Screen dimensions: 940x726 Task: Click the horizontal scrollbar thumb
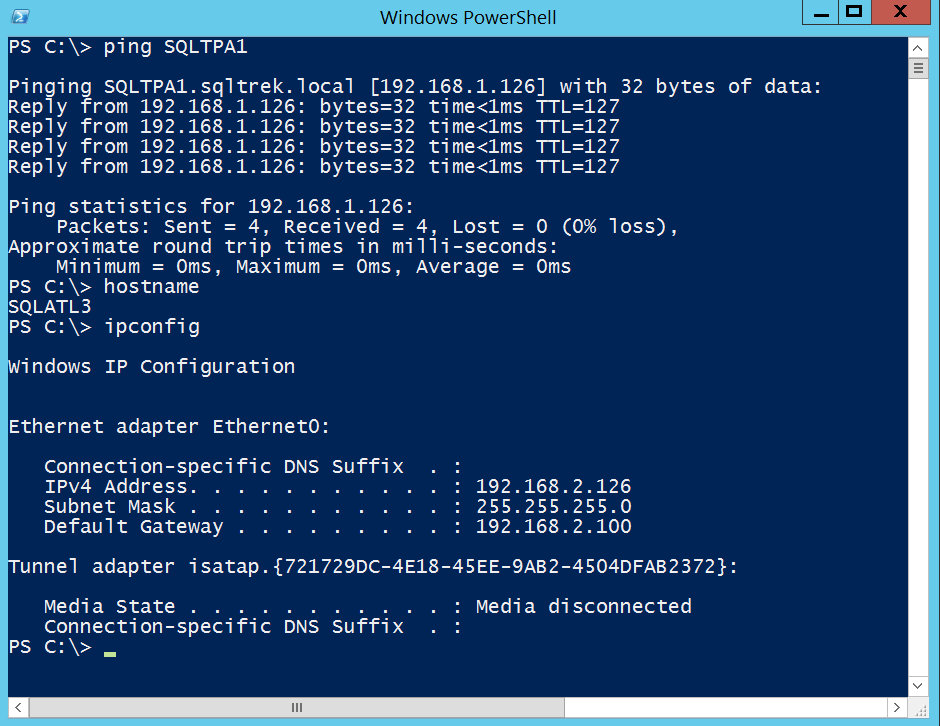point(297,707)
